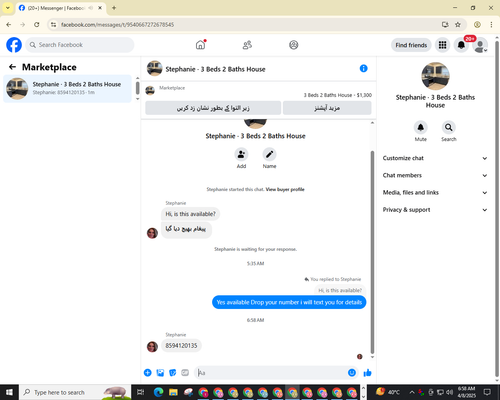Click the chat profile picture in right panel
The width and height of the screenshot is (500, 400).
pos(435,76)
